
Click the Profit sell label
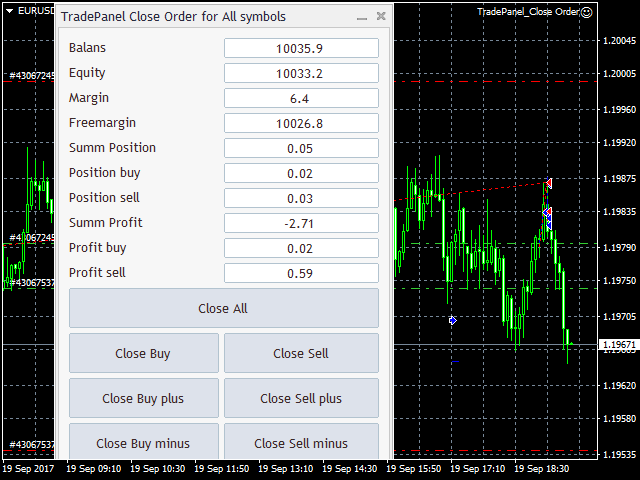tap(97, 273)
